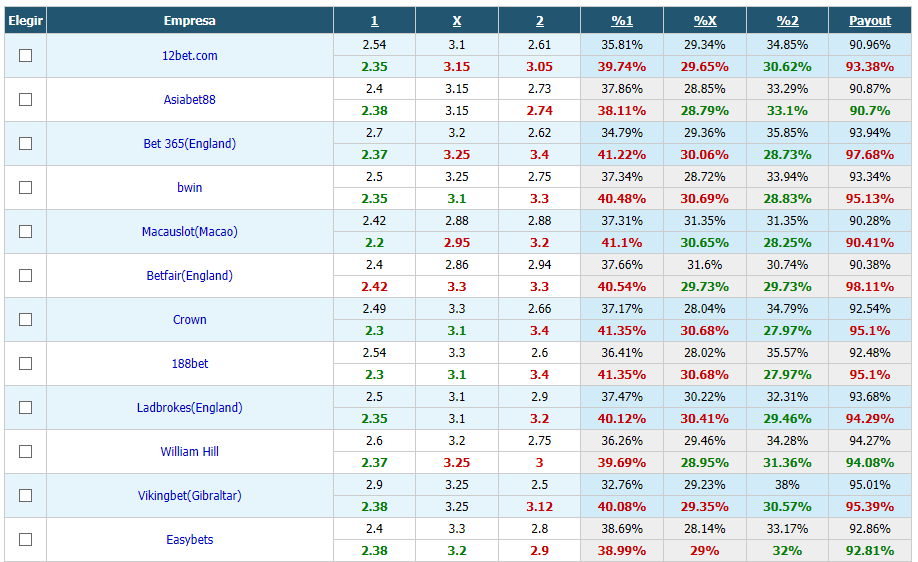Open the Macauslot(Macao) link

[190, 232]
